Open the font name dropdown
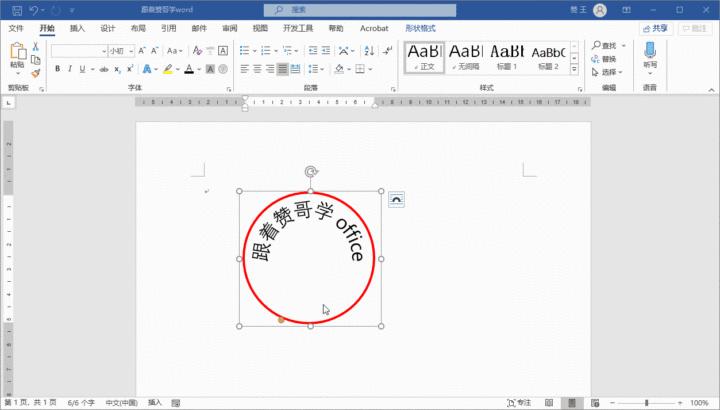The height and width of the screenshot is (410, 720). click(104, 51)
